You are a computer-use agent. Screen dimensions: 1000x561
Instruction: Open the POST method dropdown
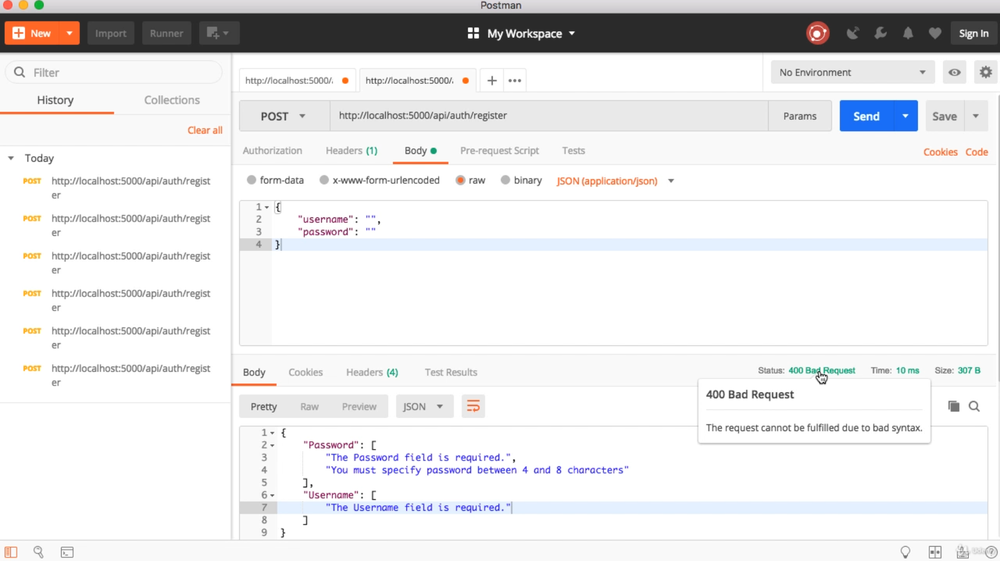284,116
